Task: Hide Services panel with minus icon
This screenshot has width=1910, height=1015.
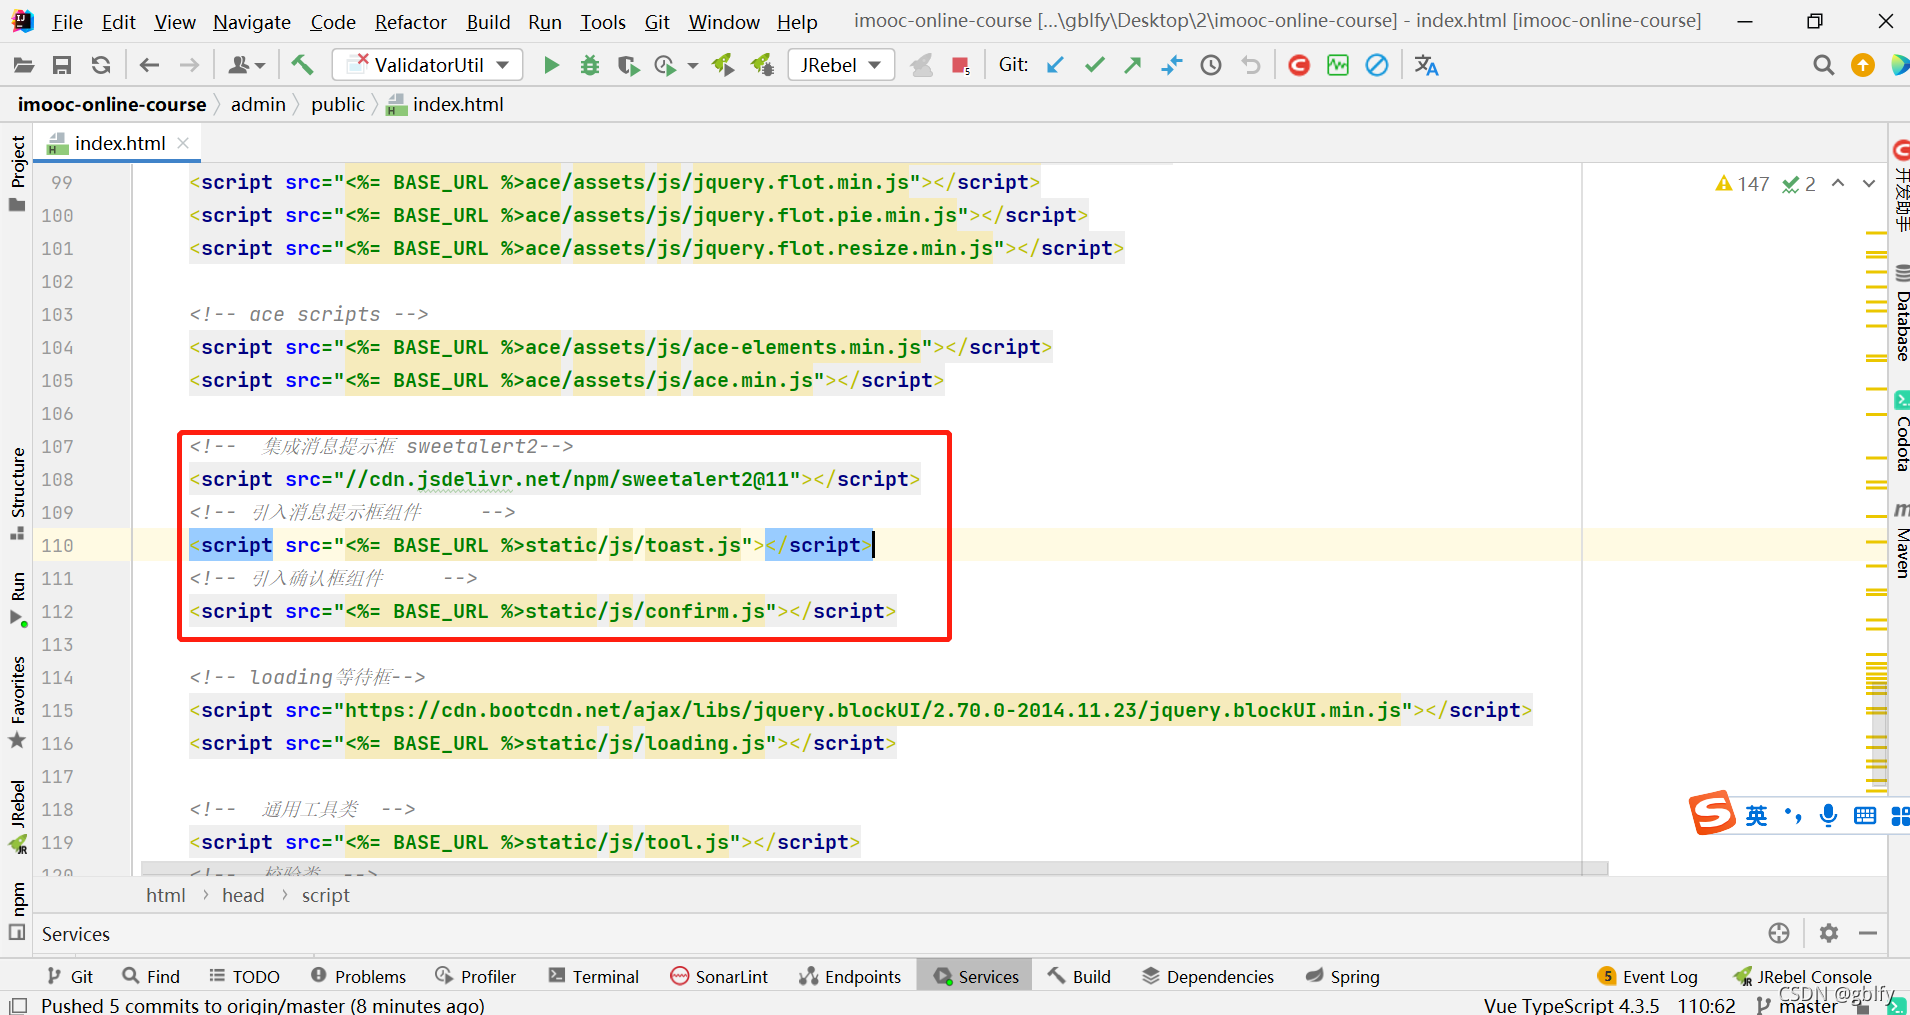Action: (1868, 933)
